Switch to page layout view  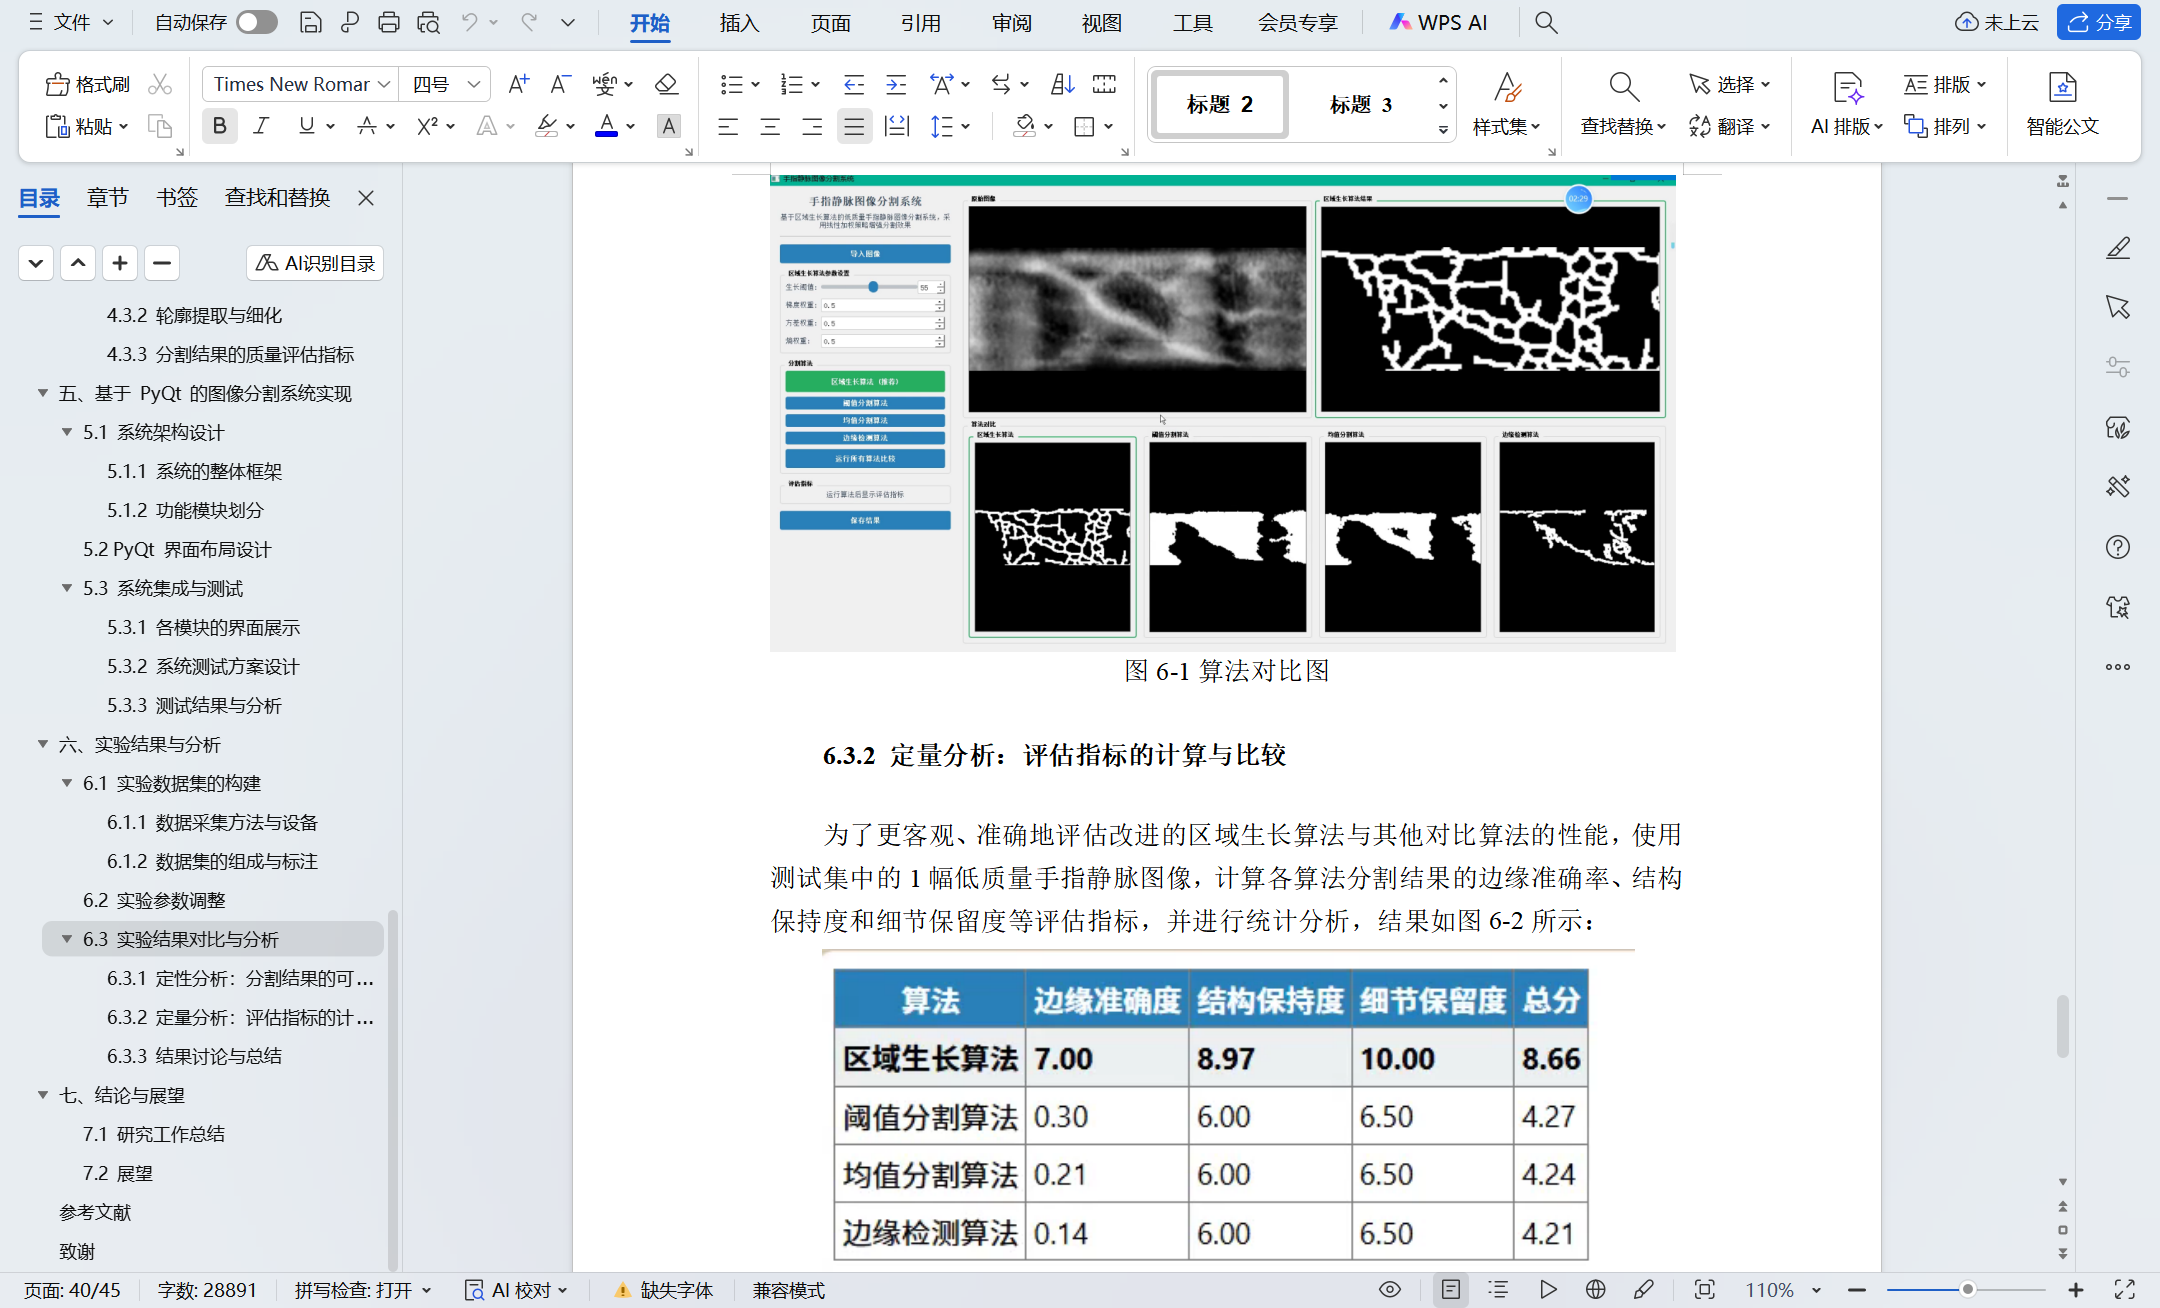click(x=1451, y=1290)
